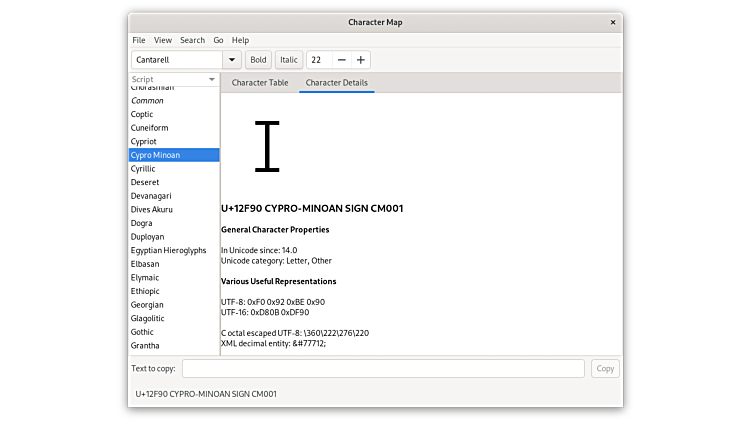Toggle the Bold font style

coord(258,60)
